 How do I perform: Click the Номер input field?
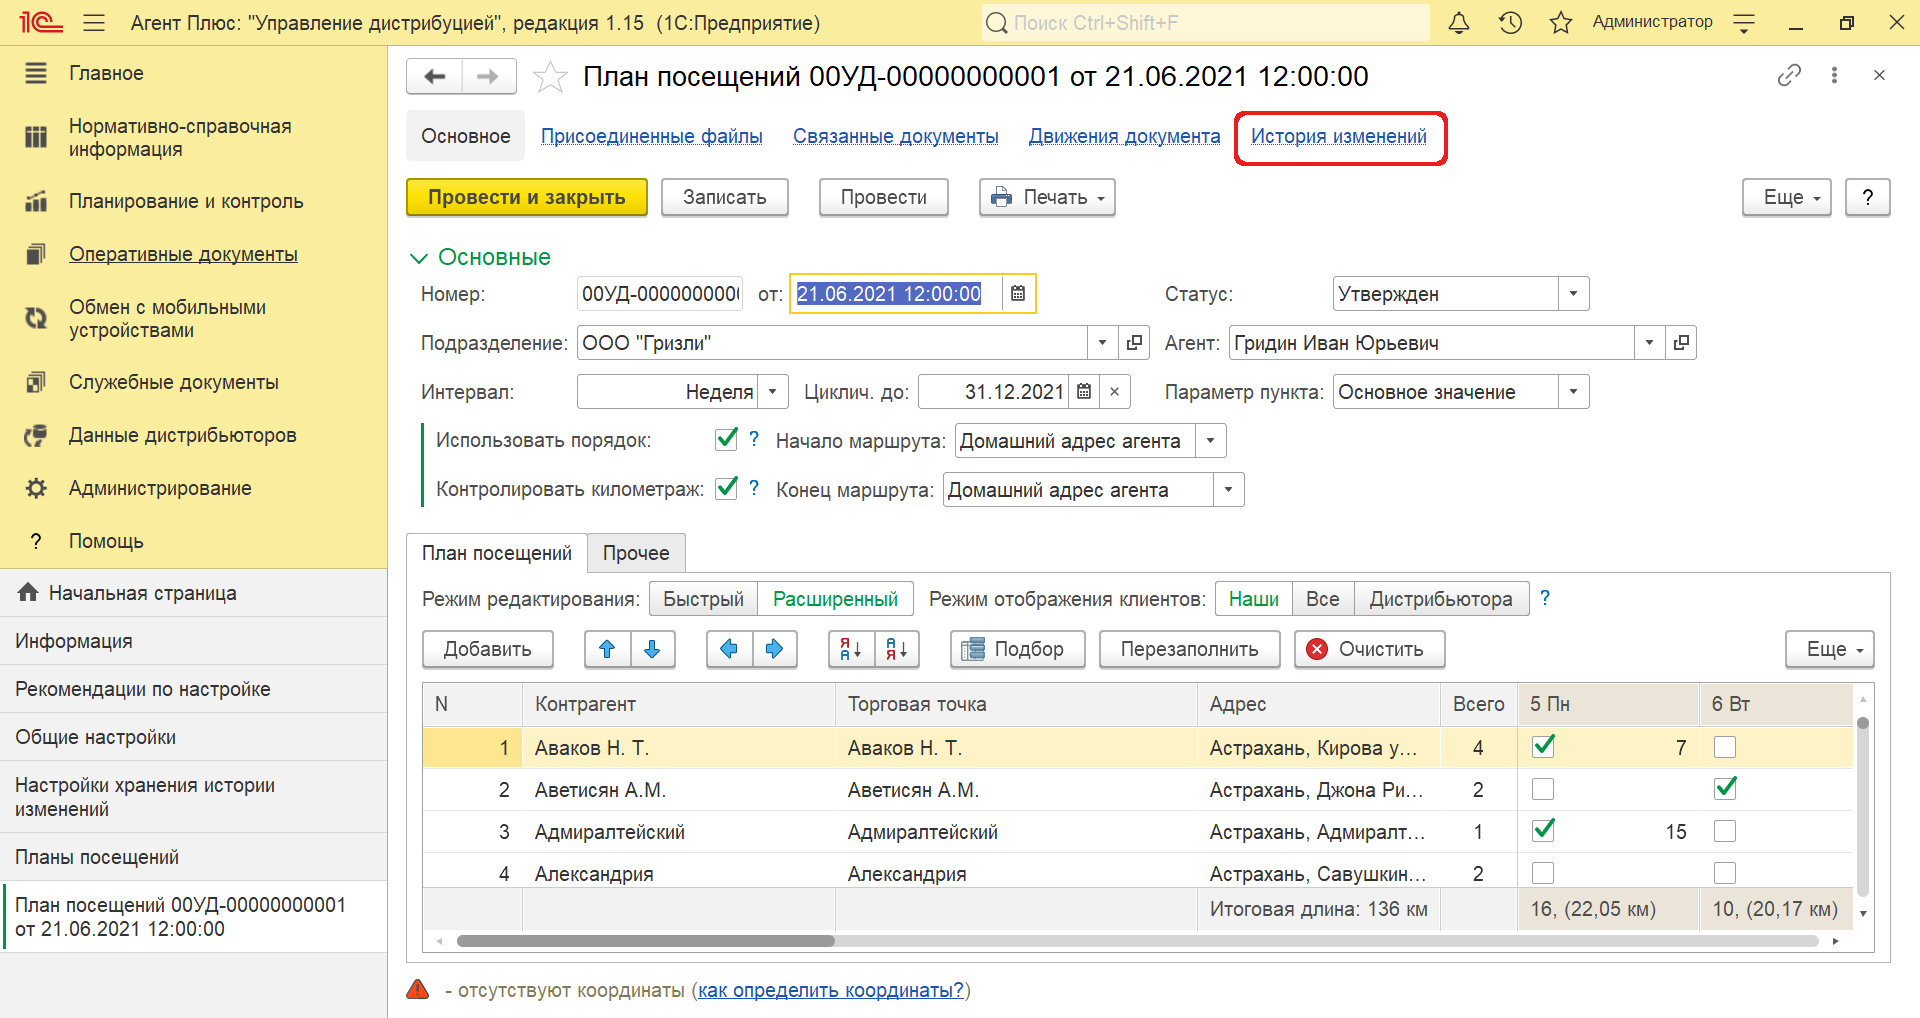(660, 294)
